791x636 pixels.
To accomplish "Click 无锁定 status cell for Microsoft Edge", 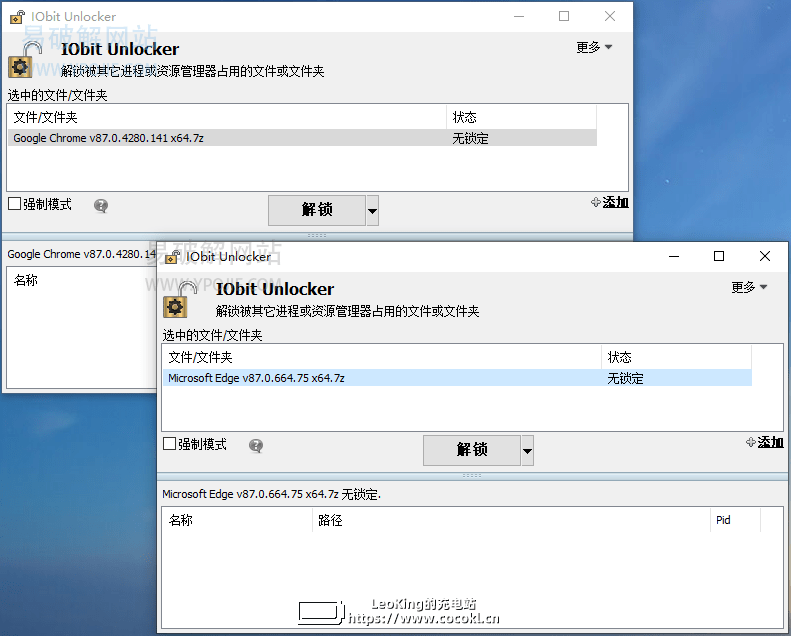I will [x=625, y=378].
